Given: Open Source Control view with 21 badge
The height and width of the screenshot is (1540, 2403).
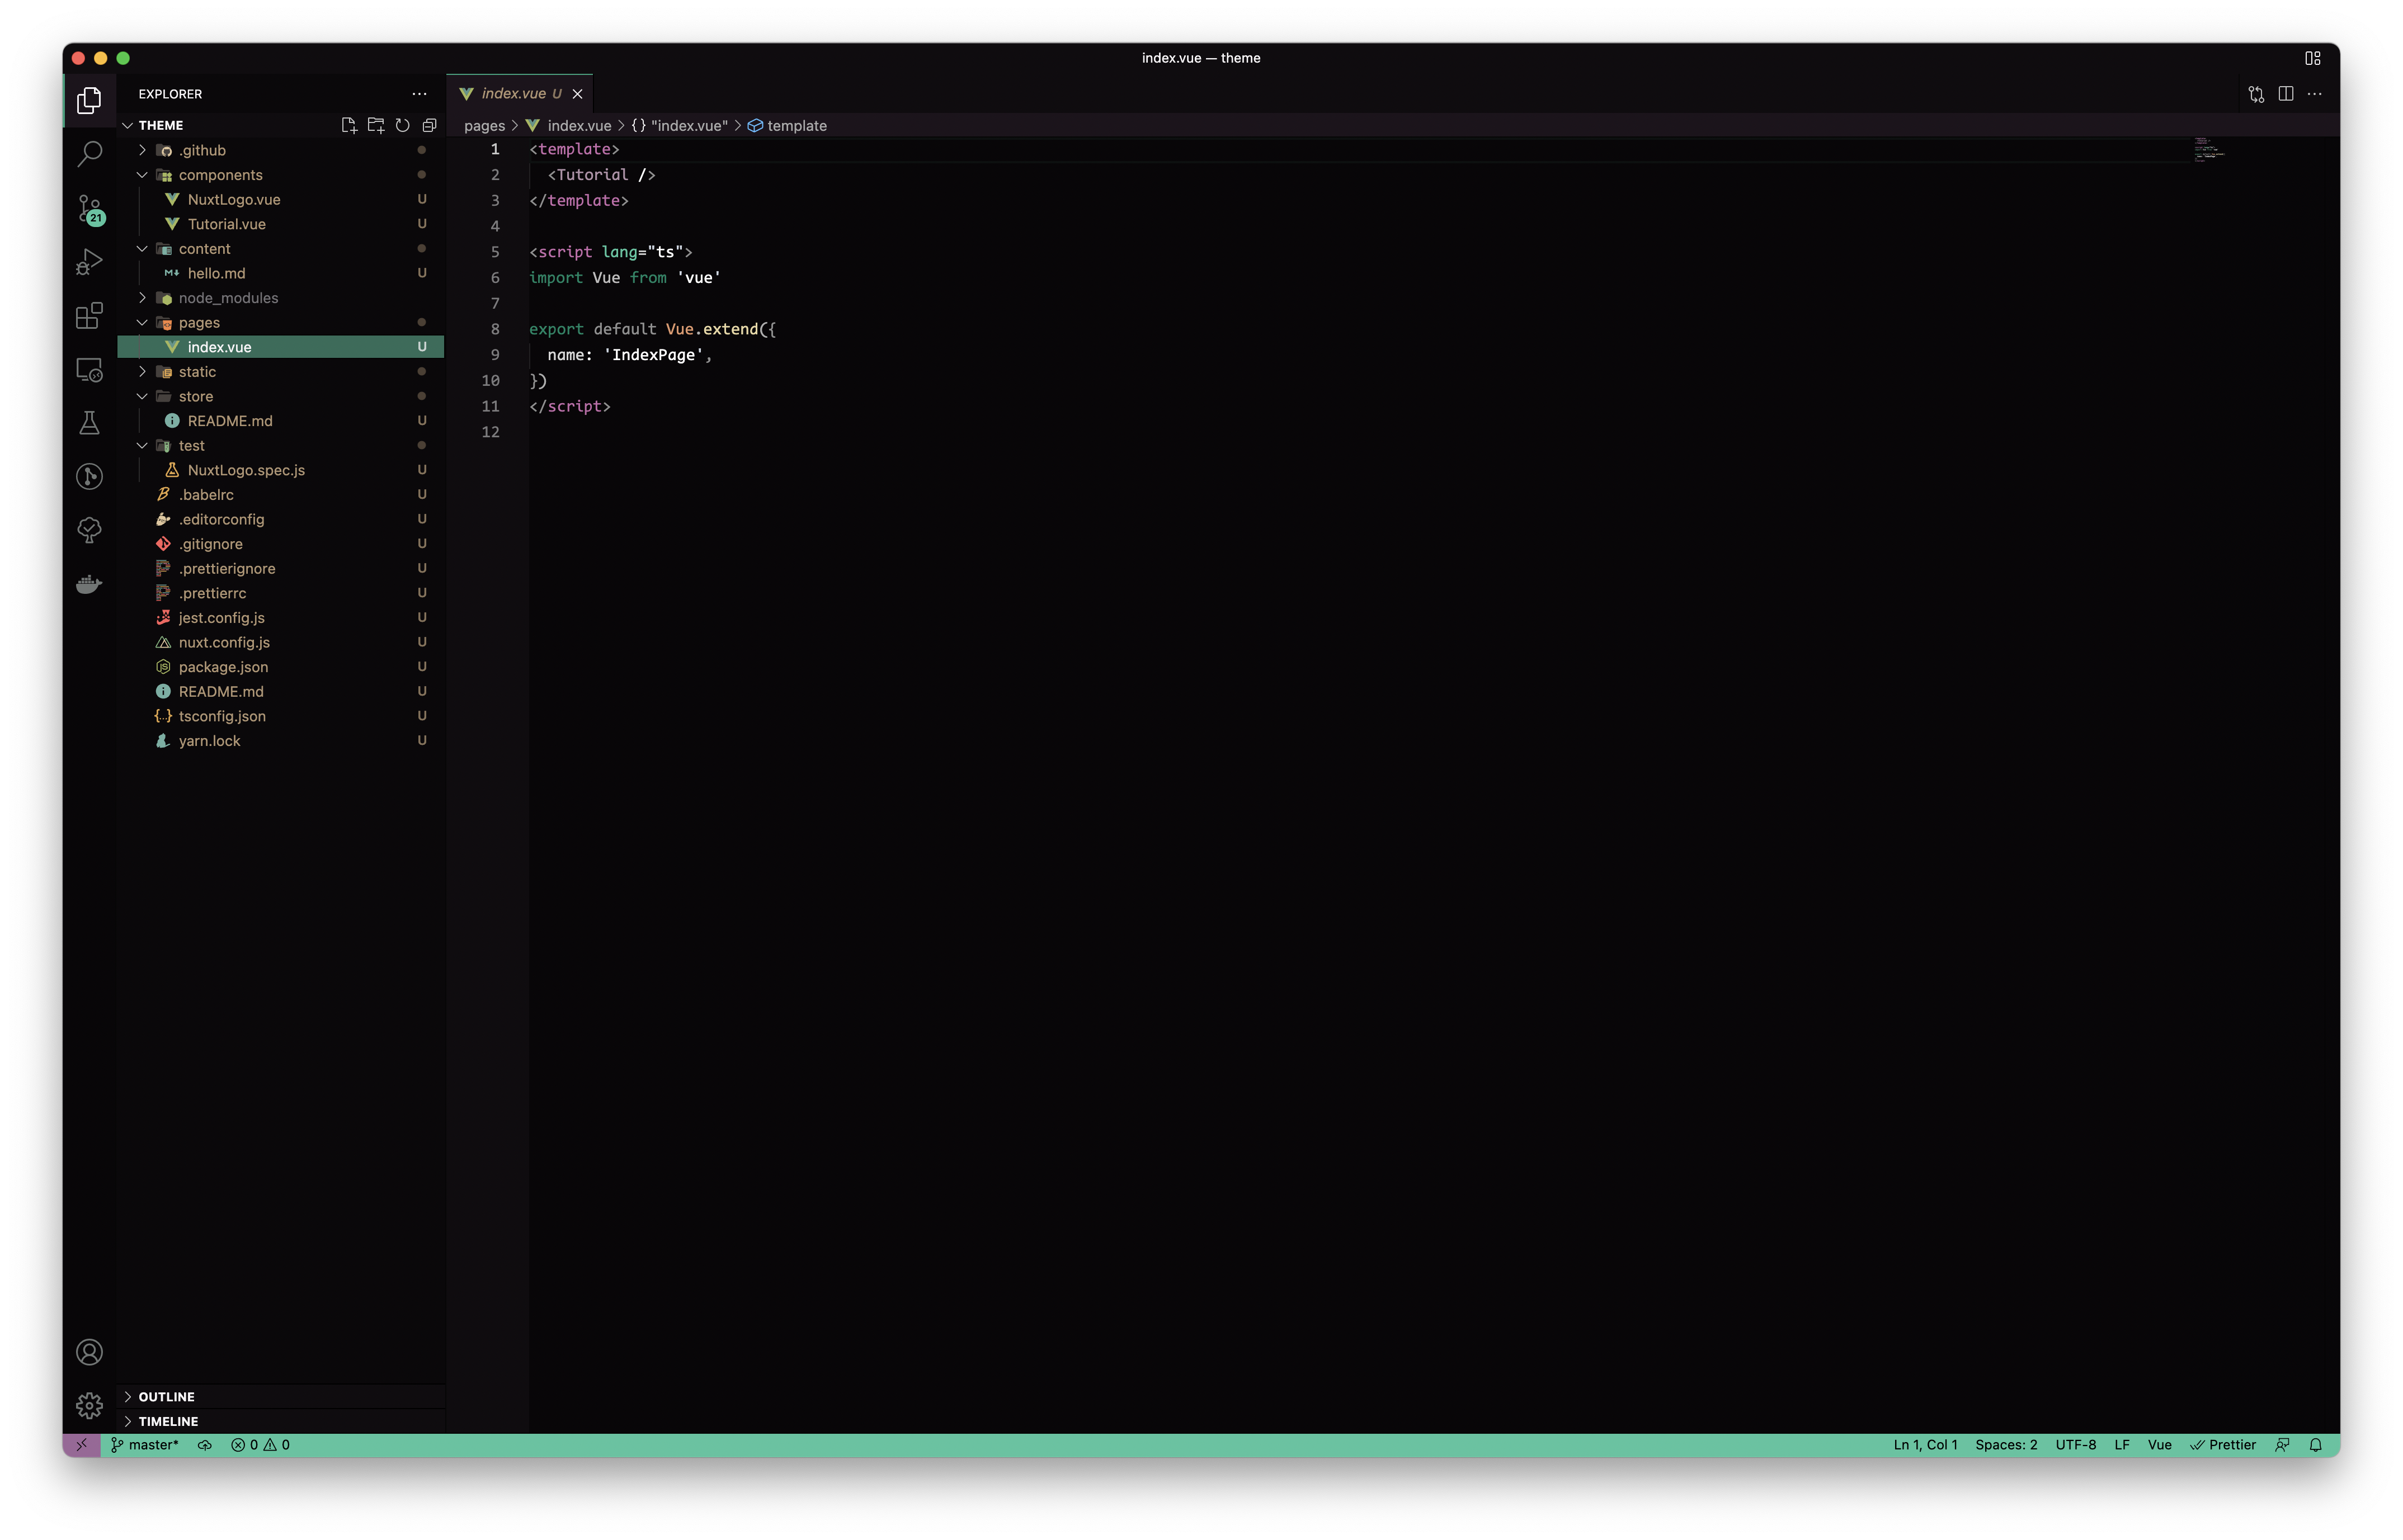Looking at the screenshot, I should click(89, 209).
